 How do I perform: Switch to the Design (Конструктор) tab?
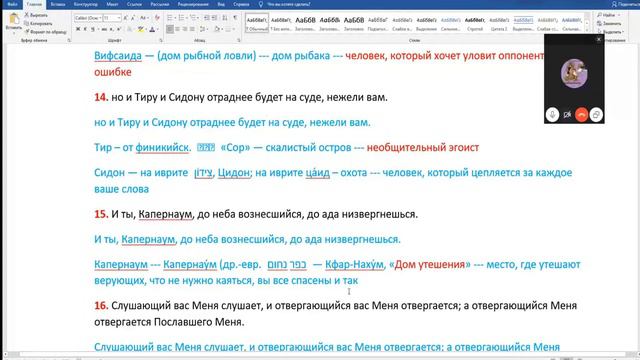[86, 4]
